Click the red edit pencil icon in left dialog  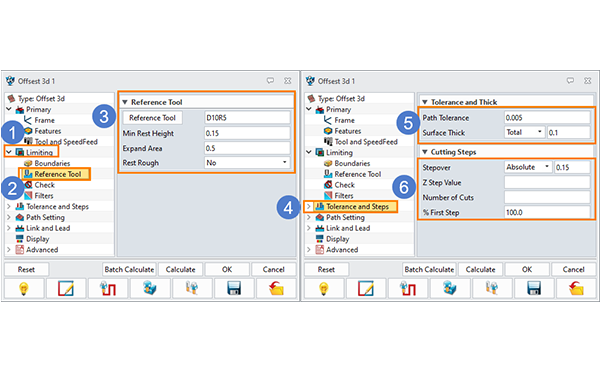tap(66, 288)
